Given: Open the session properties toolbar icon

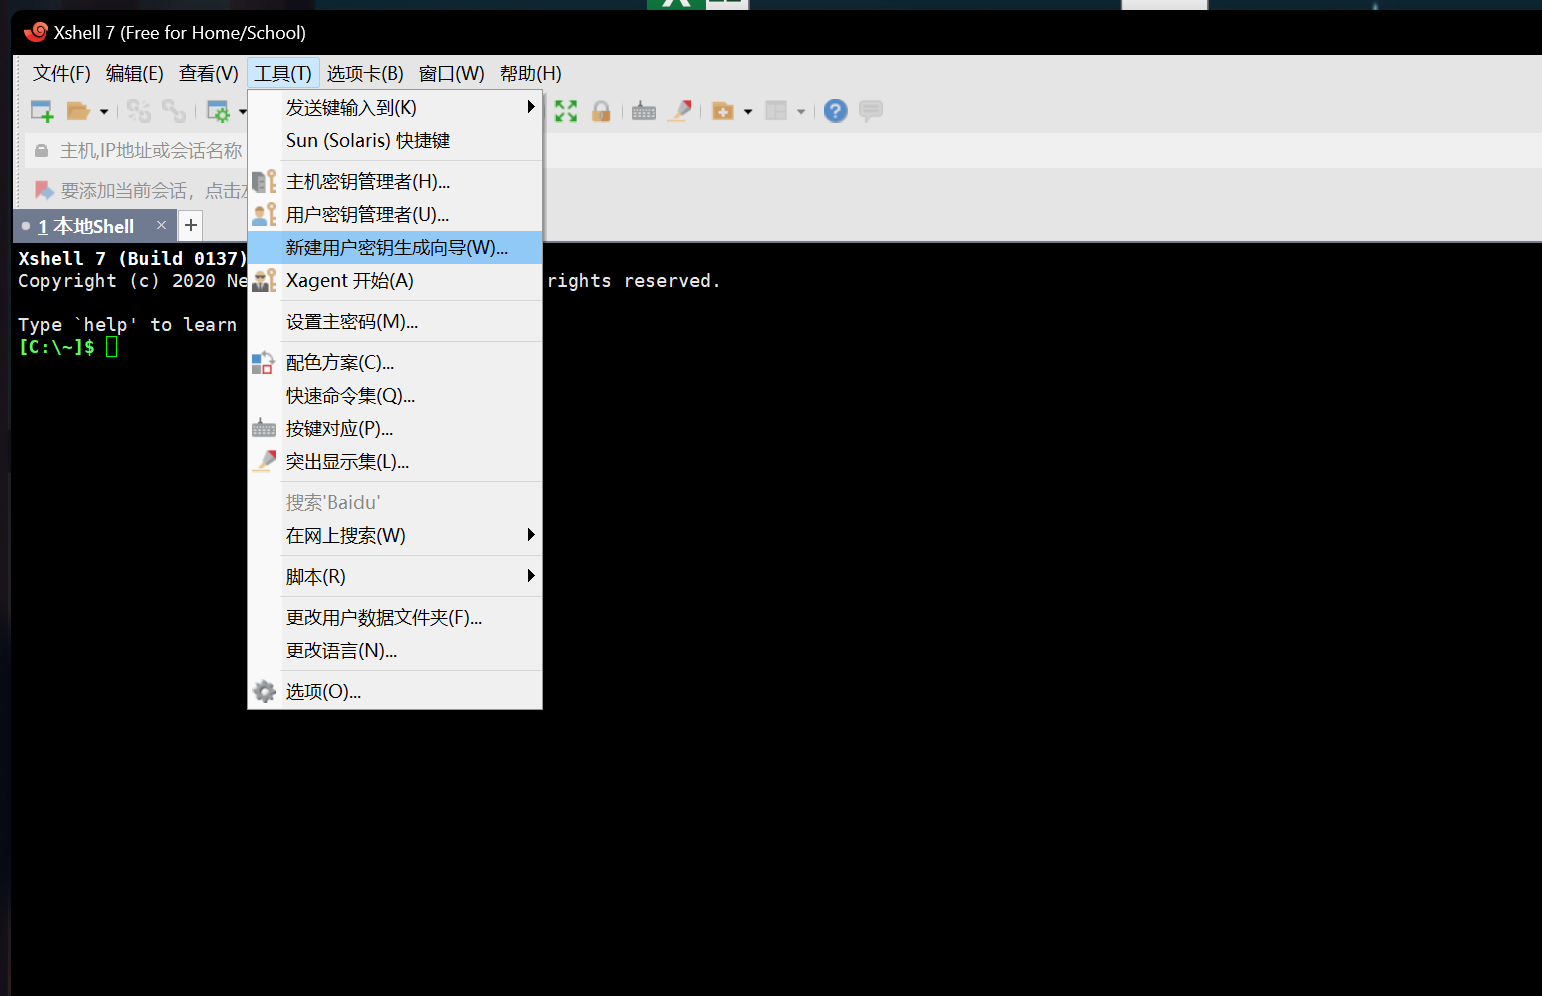Looking at the screenshot, I should point(218,111).
